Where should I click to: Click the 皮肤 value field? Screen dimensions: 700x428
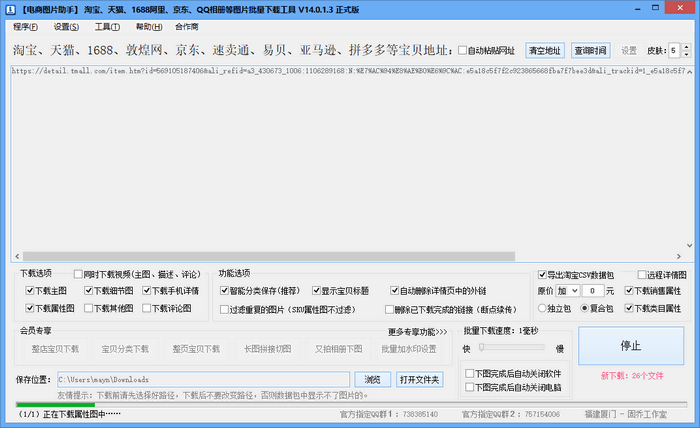click(x=675, y=50)
